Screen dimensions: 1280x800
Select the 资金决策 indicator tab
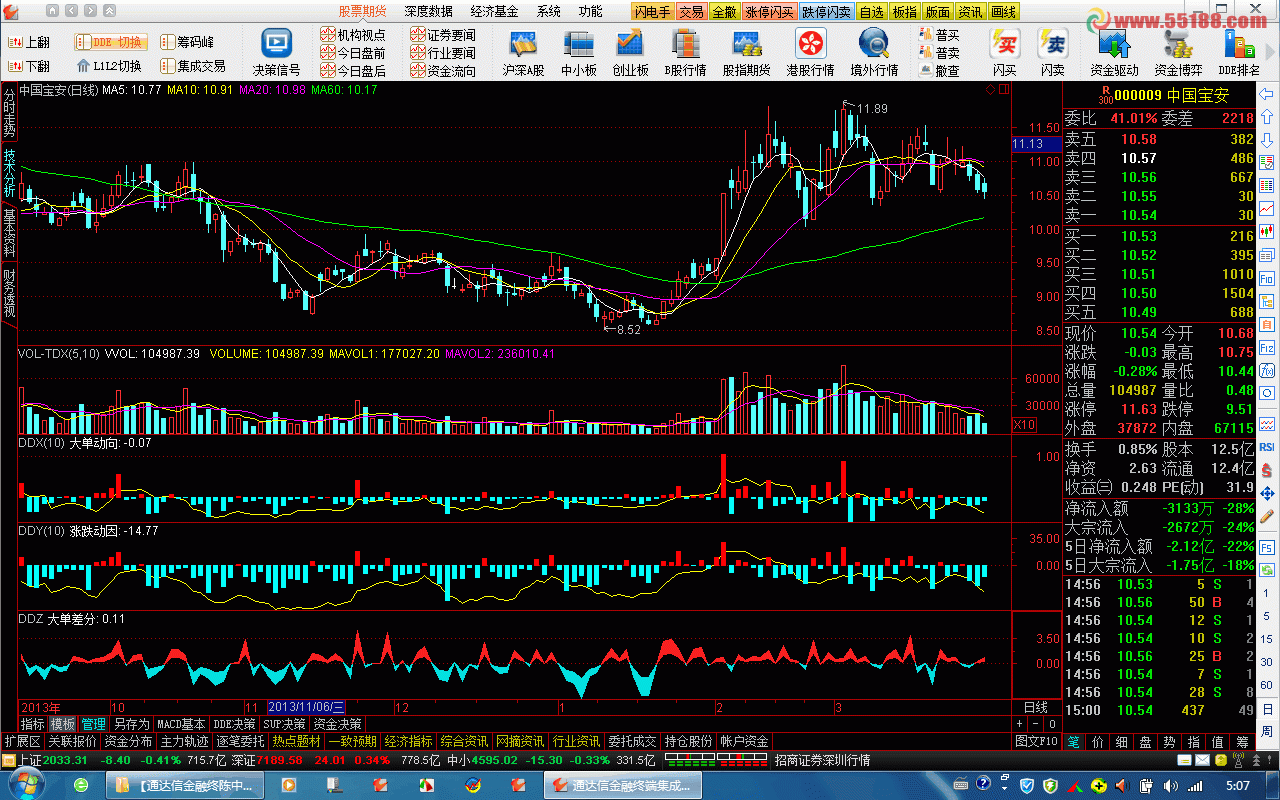pyautogui.click(x=337, y=723)
